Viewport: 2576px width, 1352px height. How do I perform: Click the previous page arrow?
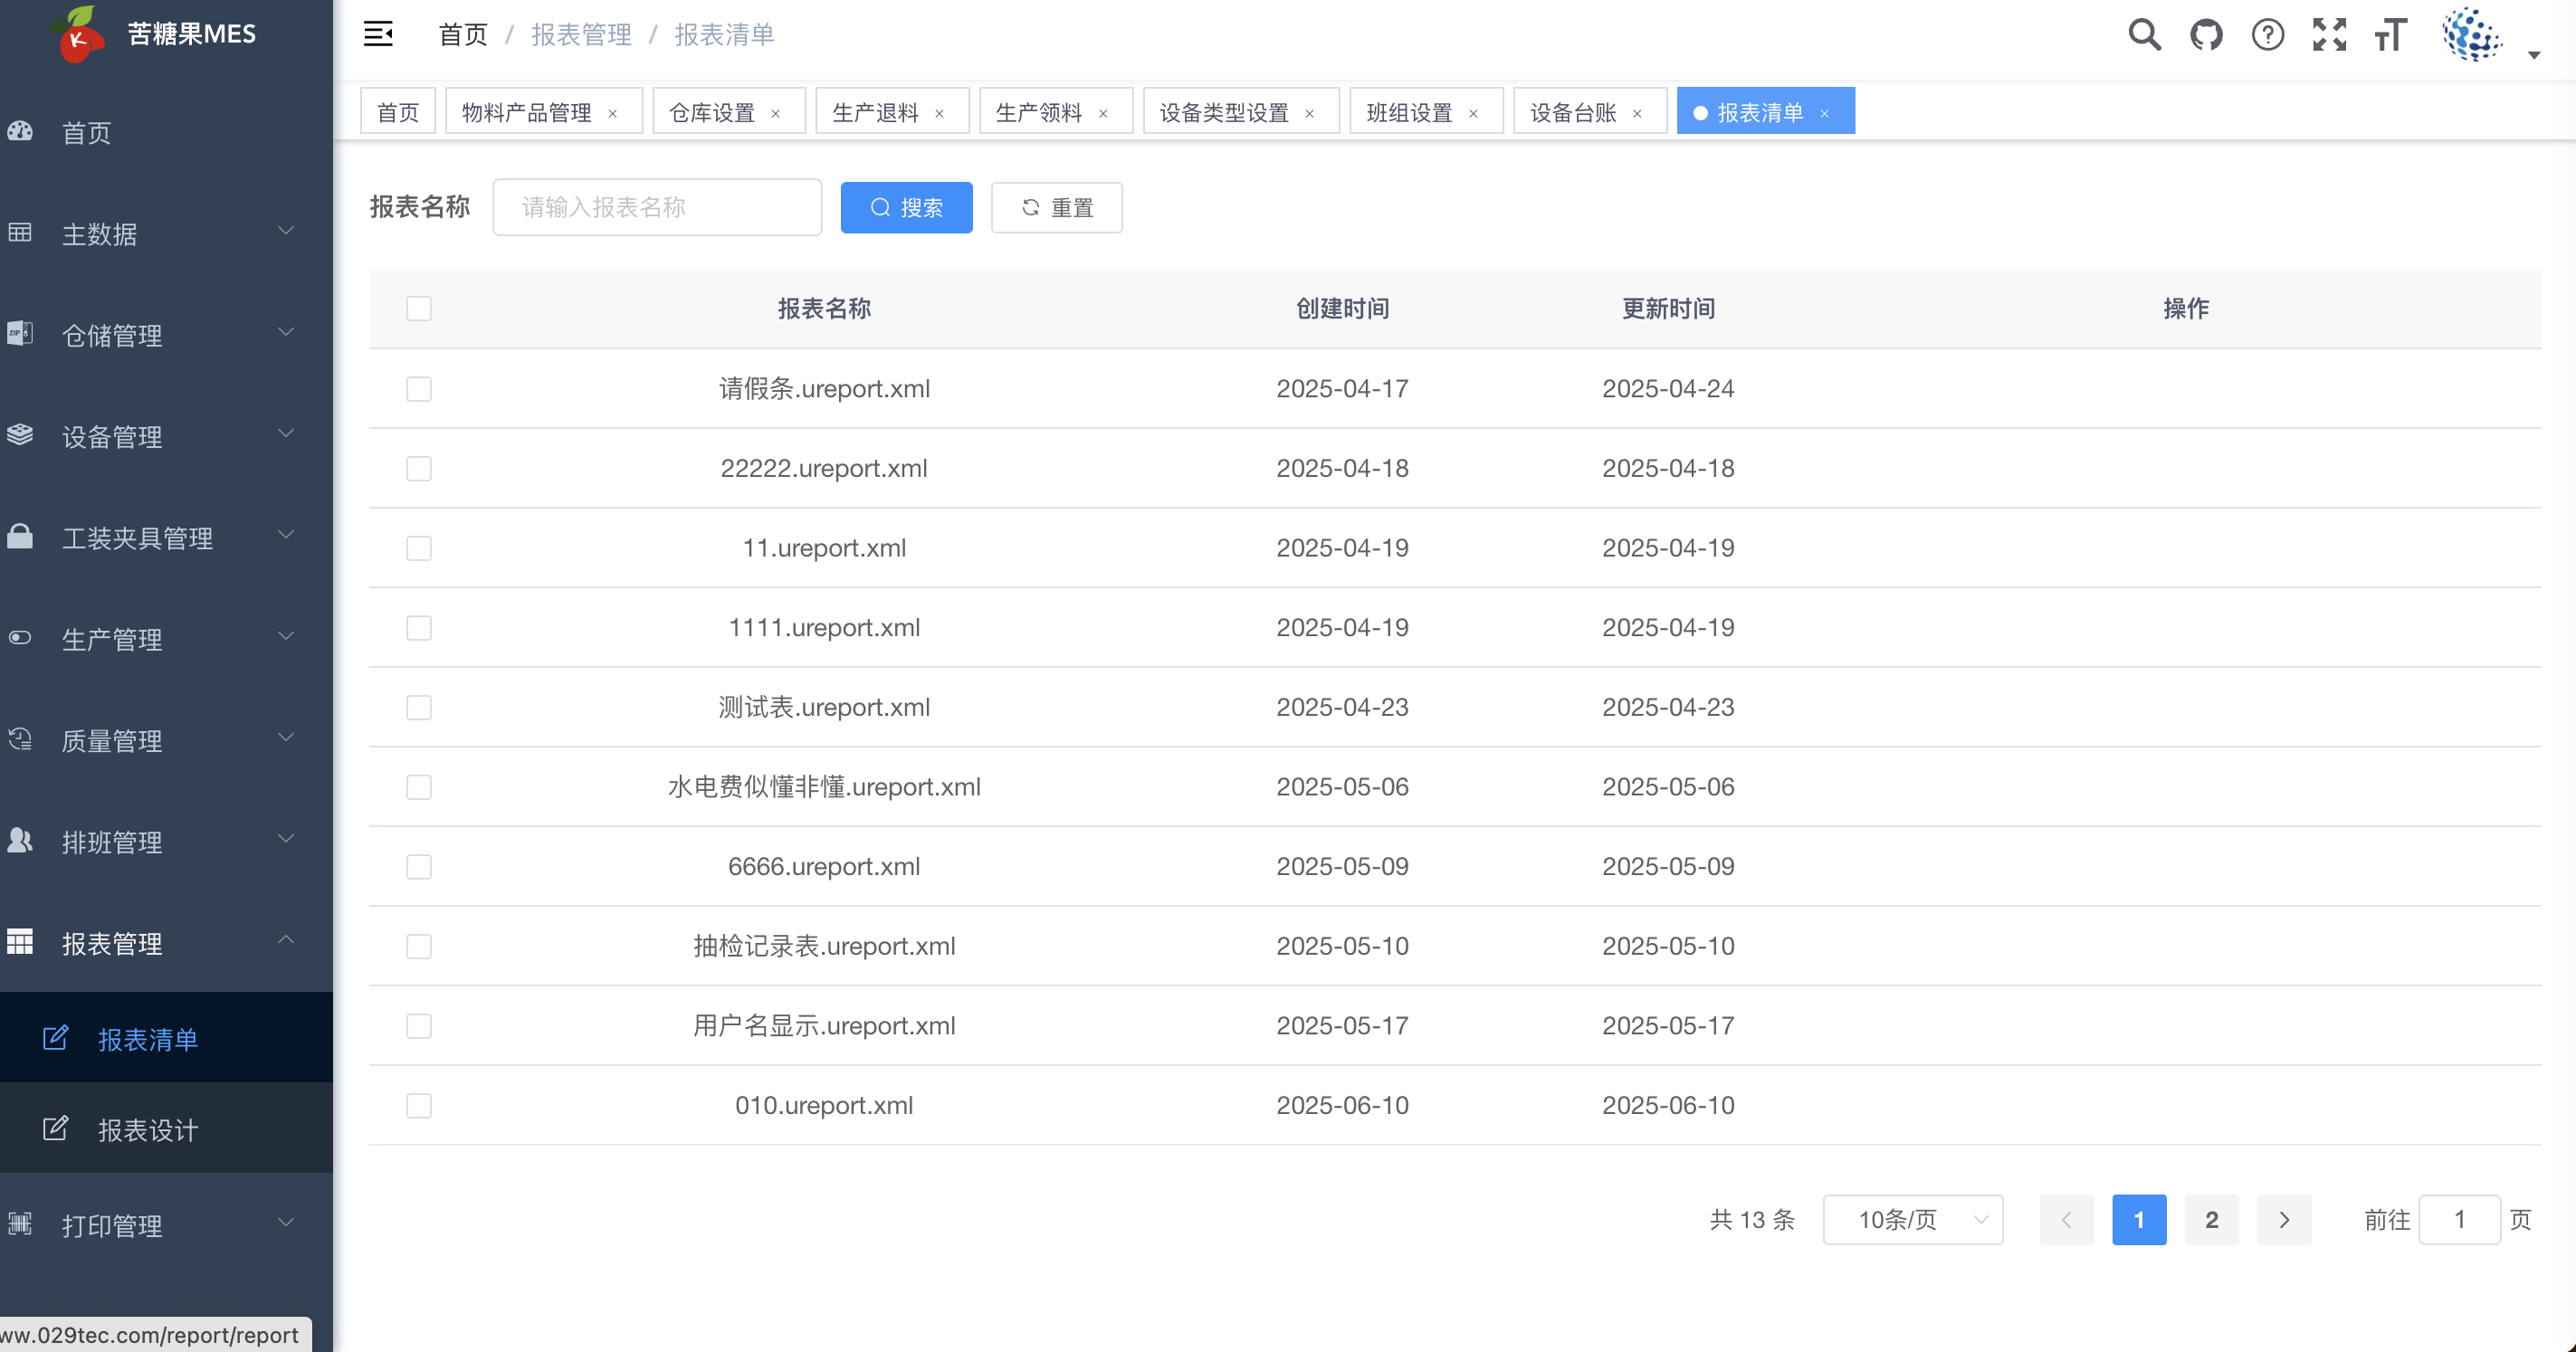click(x=2066, y=1219)
